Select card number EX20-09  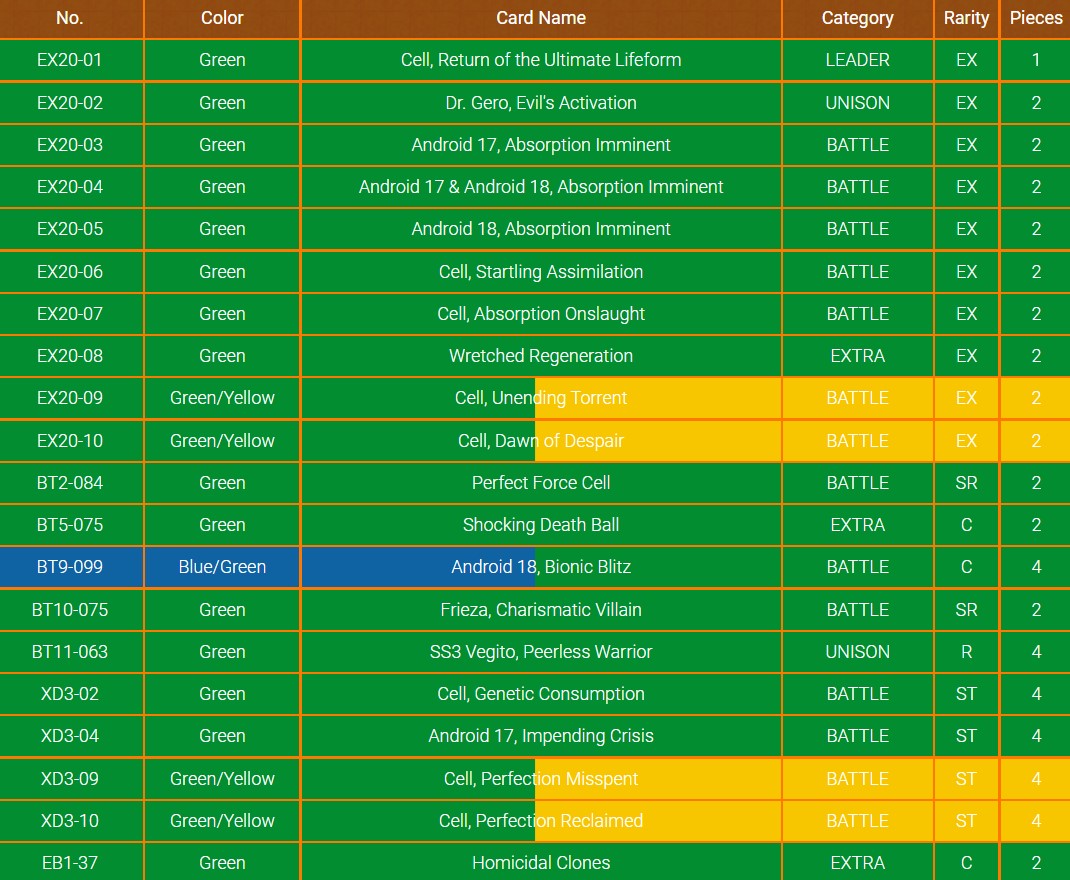tap(70, 398)
